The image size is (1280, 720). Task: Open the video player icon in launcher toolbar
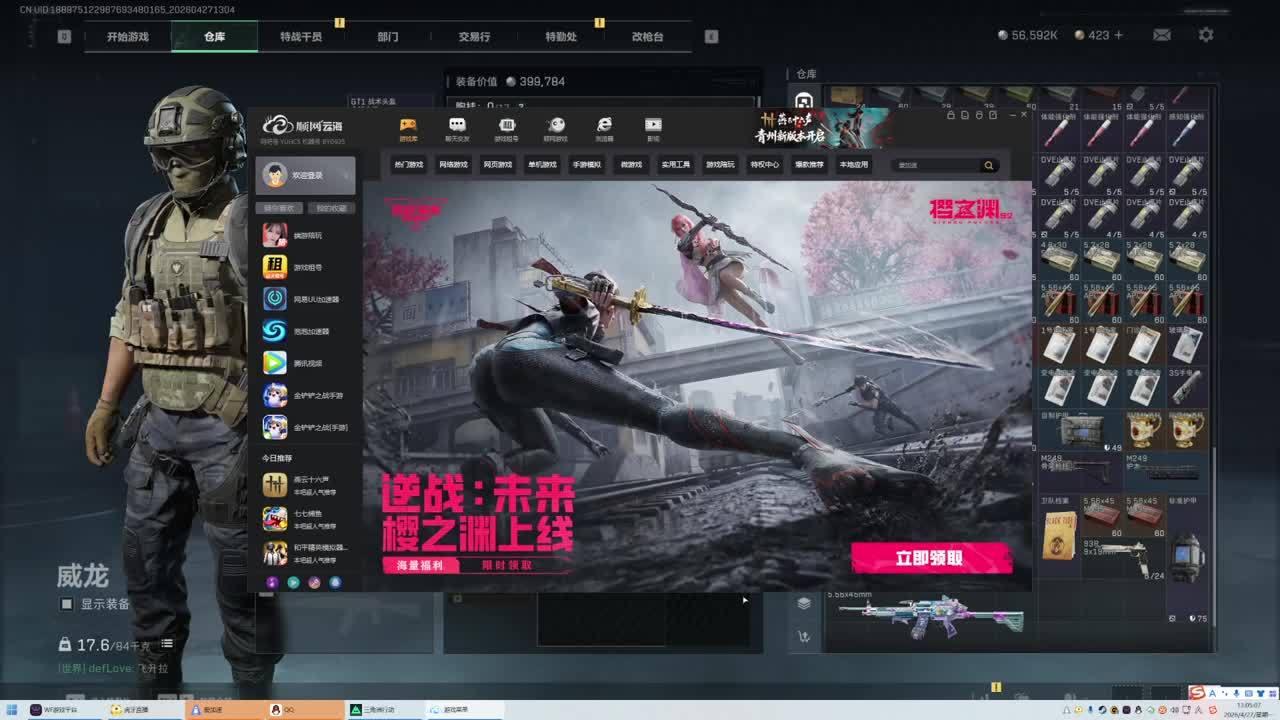[x=653, y=125]
